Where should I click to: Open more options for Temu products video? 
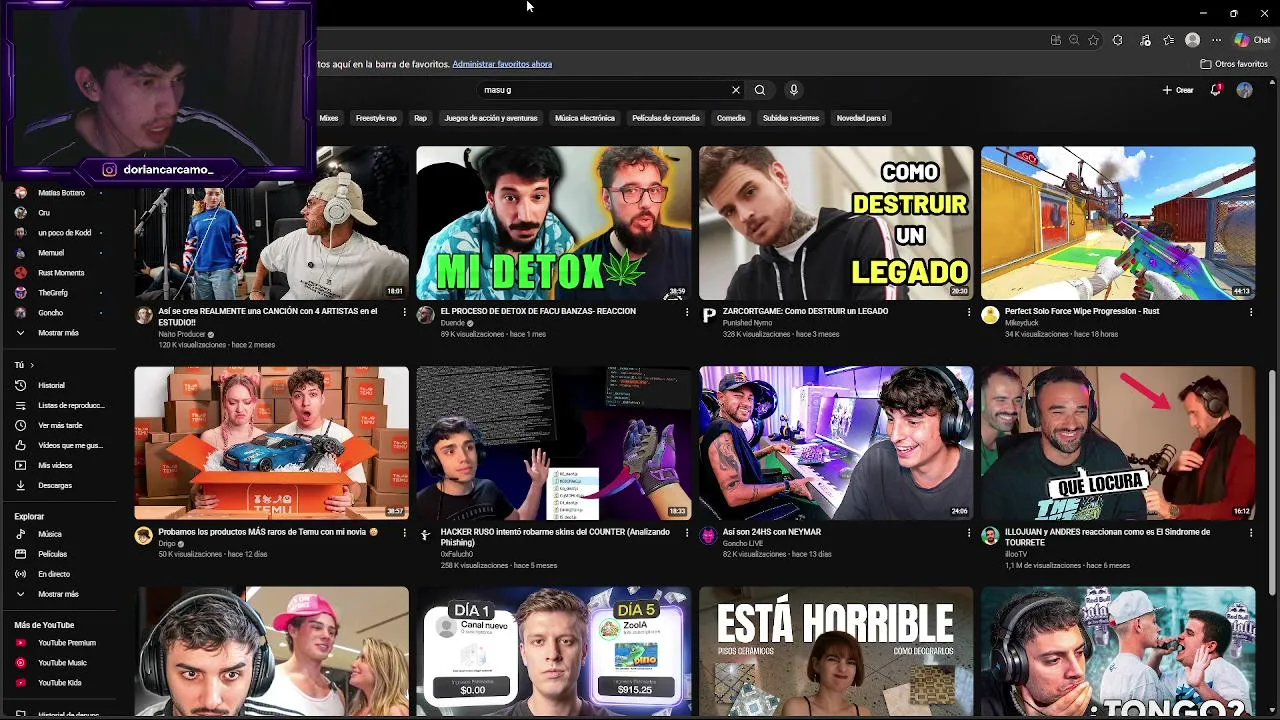point(404,533)
